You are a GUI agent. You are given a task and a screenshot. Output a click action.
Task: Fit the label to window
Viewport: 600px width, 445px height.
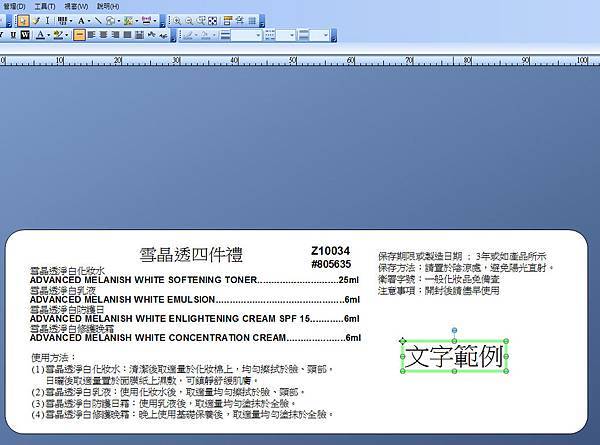(213, 21)
